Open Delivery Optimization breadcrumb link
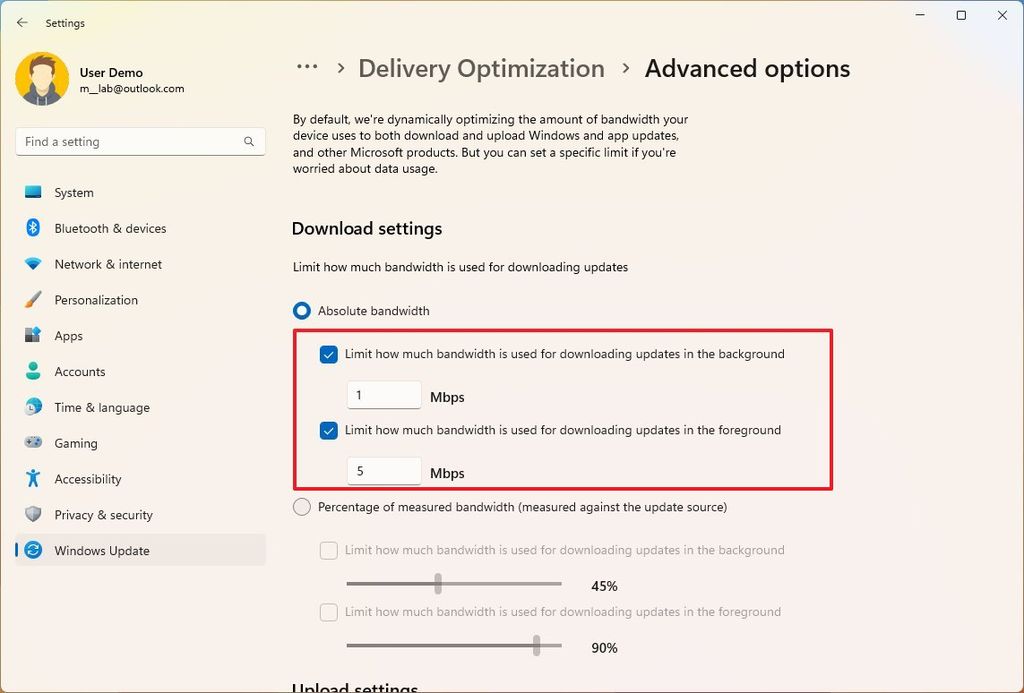 (481, 68)
